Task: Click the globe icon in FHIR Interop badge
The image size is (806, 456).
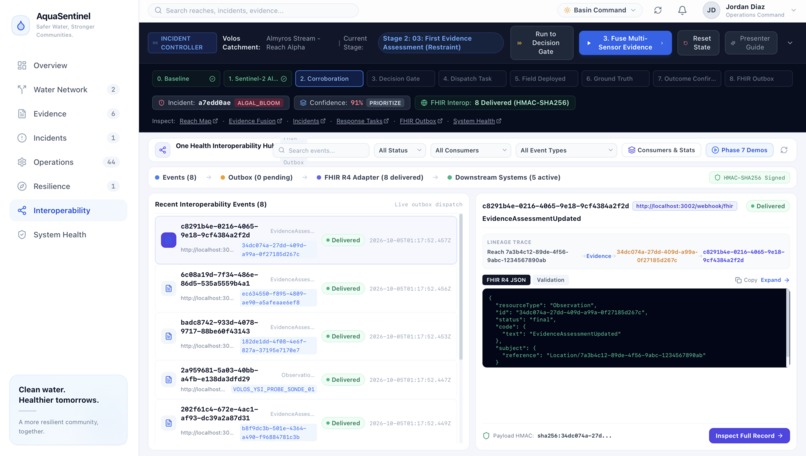Action: coord(424,103)
